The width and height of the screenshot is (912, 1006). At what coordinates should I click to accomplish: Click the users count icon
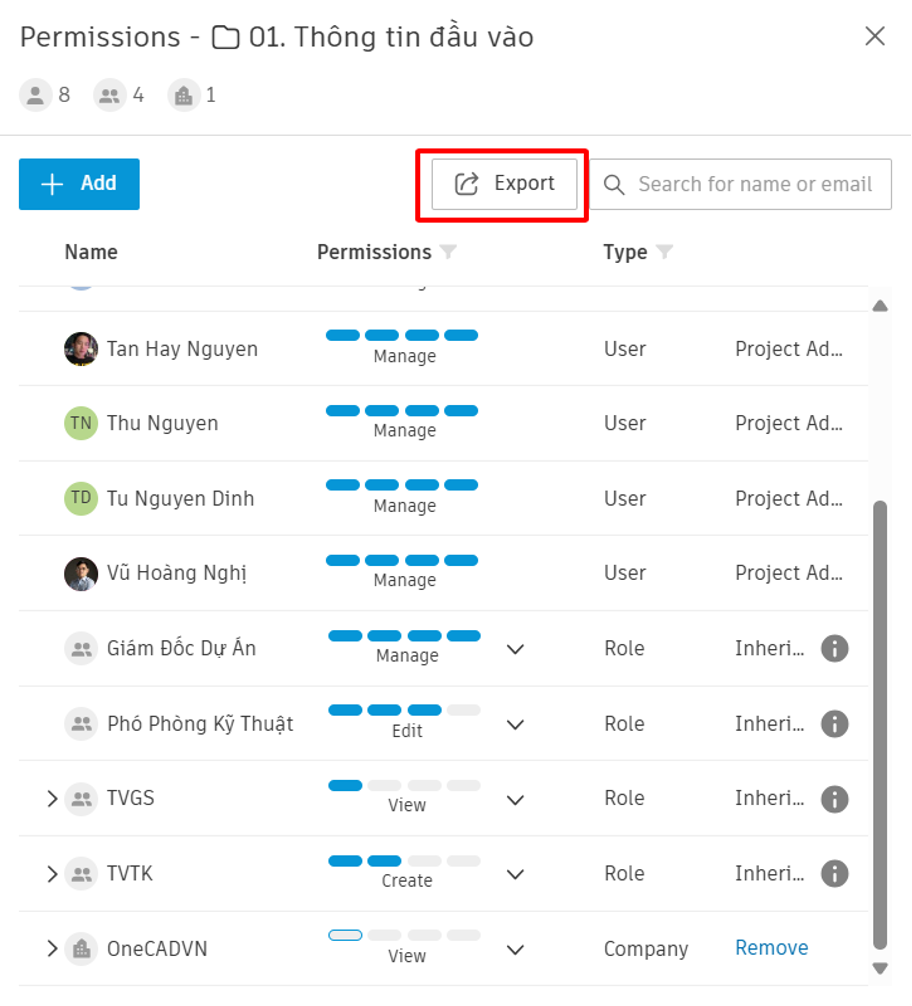[x=35, y=96]
